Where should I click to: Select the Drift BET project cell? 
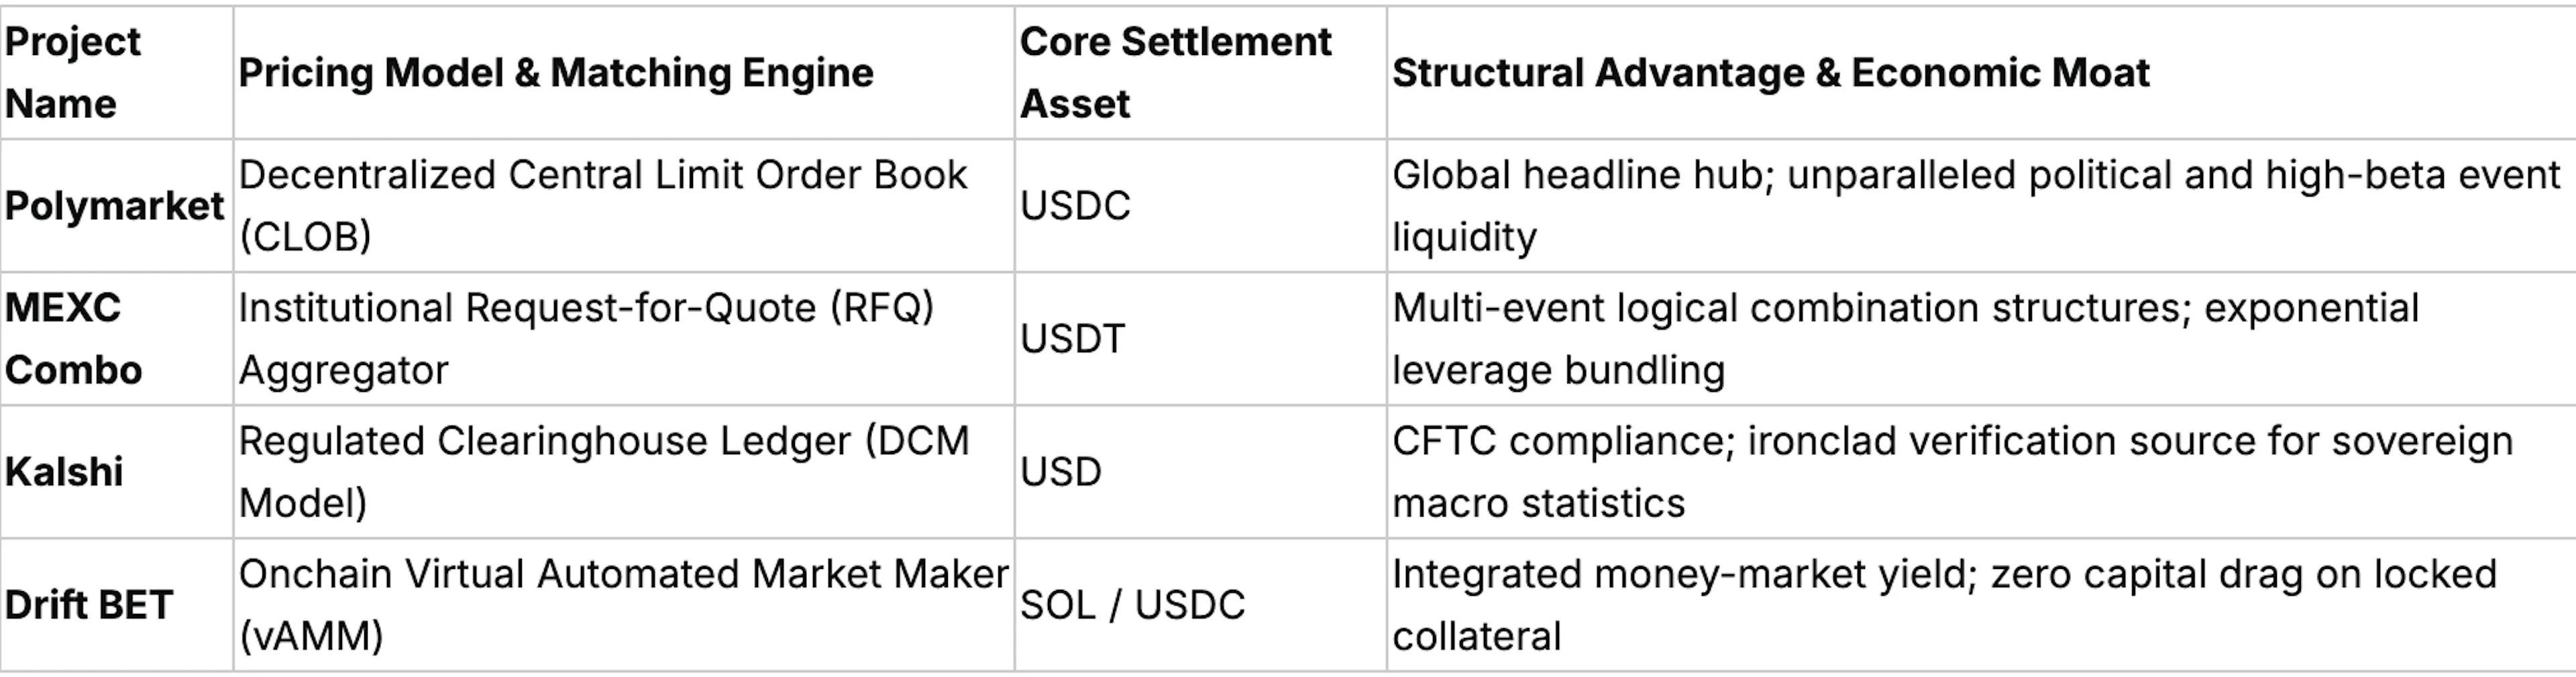pyautogui.click(x=89, y=604)
